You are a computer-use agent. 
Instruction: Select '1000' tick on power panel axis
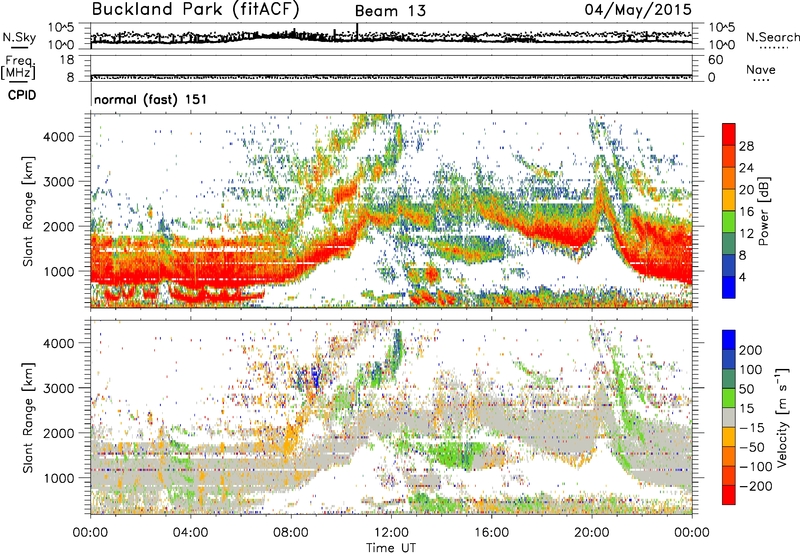(x=59, y=271)
